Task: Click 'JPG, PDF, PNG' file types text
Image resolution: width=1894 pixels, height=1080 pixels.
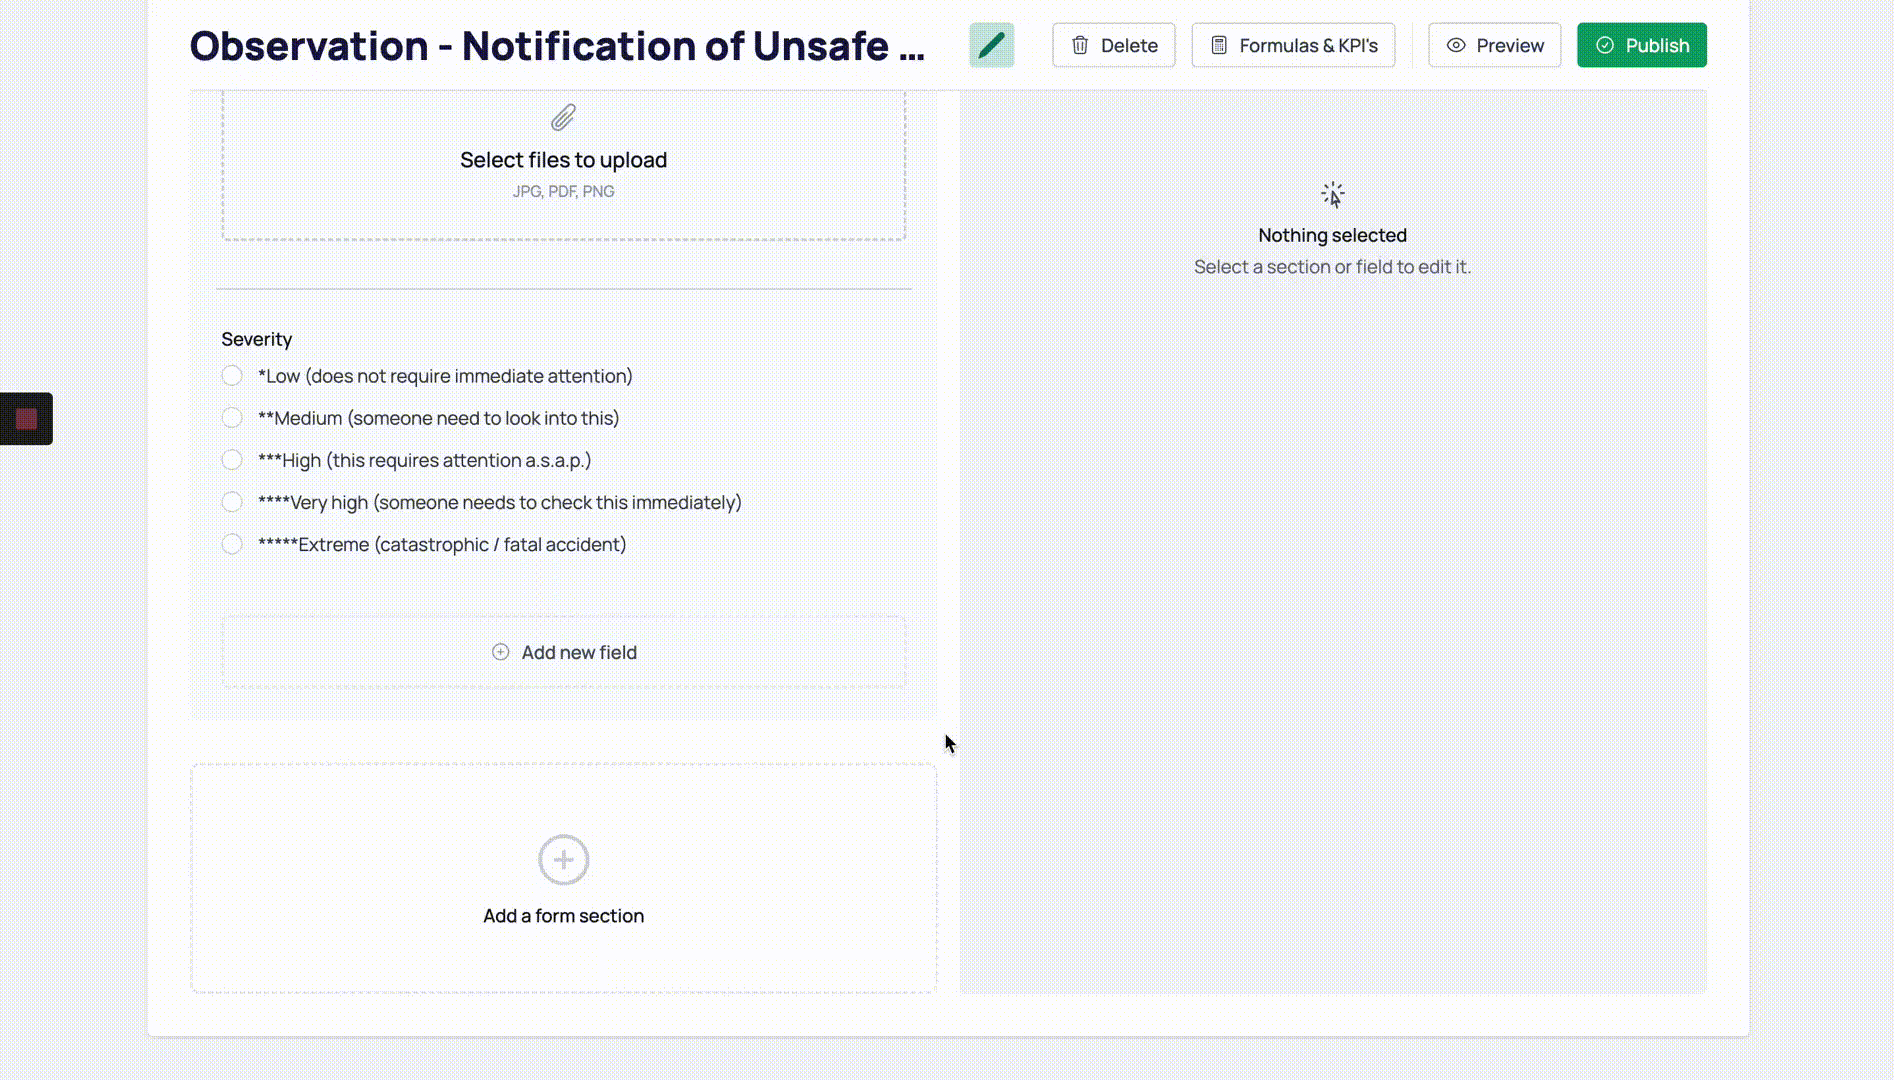Action: tap(563, 191)
